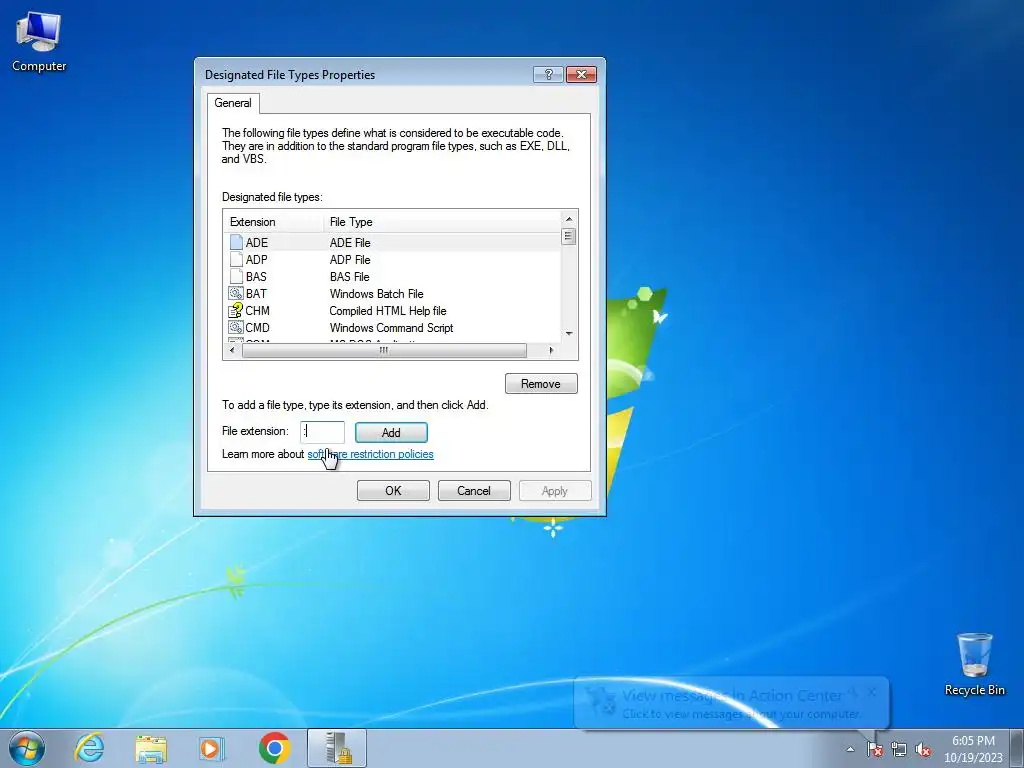Open the Computer desktop icon
The image size is (1024, 768).
39,42
